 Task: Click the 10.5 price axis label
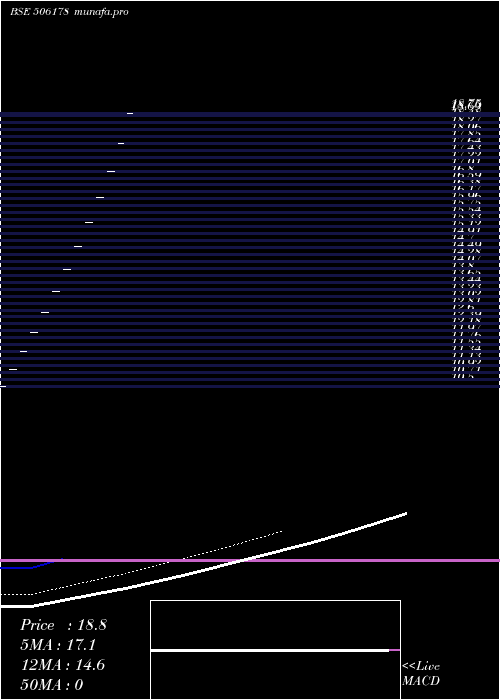(463, 376)
